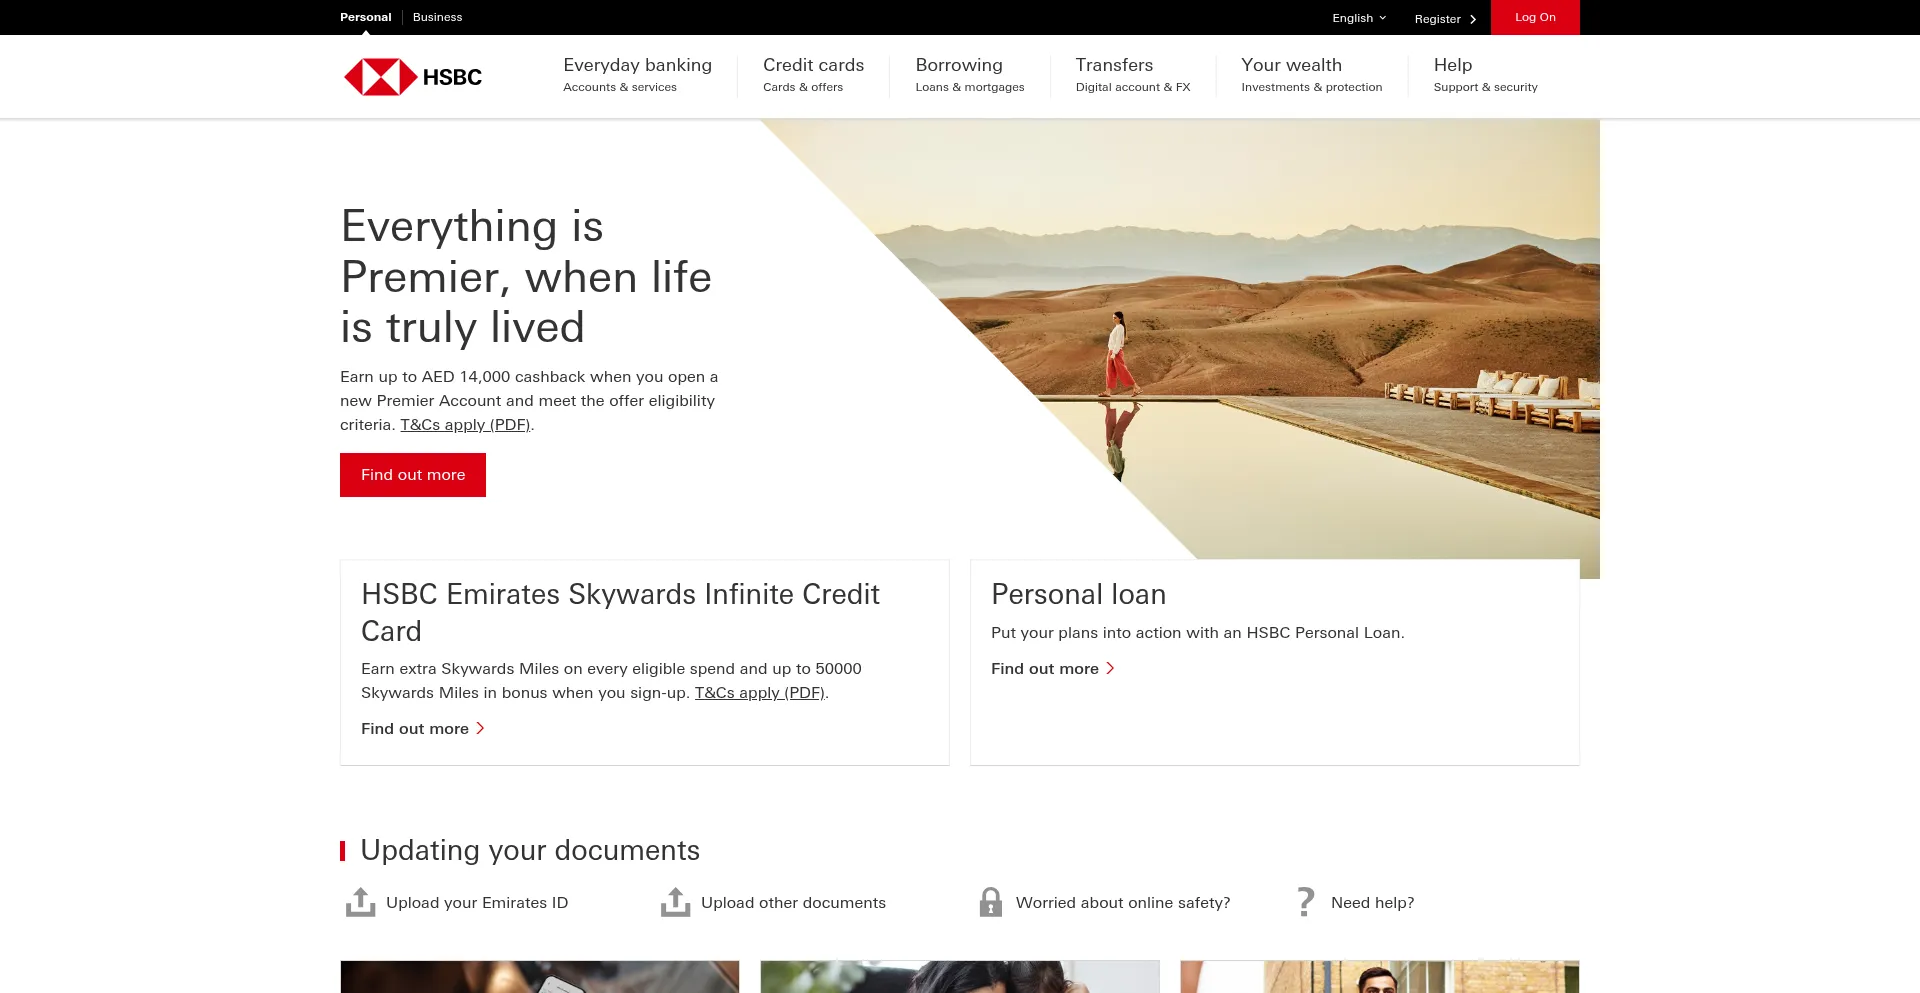The width and height of the screenshot is (1920, 993).
Task: Switch to the Business tab
Action: point(437,17)
